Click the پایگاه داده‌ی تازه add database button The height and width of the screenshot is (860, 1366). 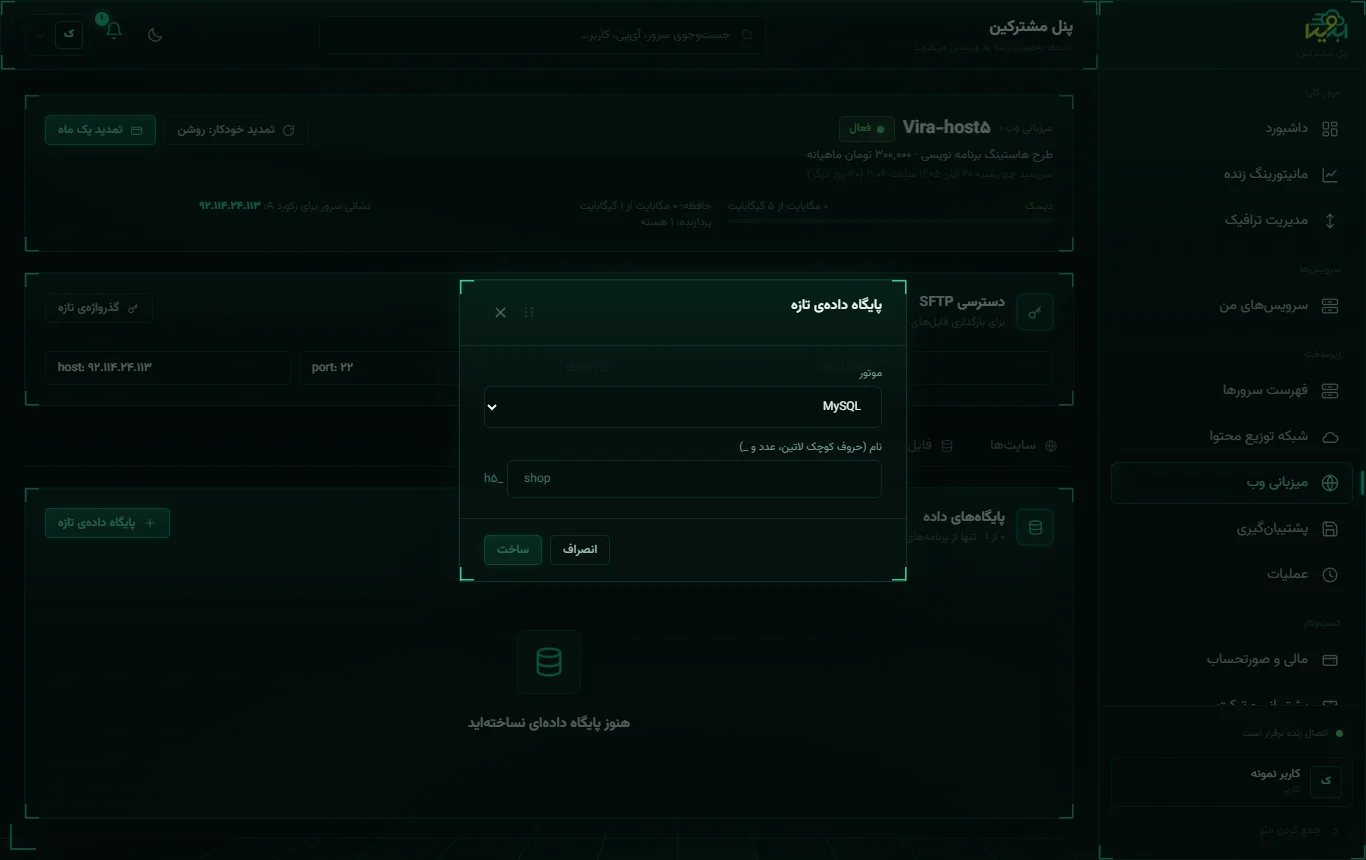coord(107,522)
